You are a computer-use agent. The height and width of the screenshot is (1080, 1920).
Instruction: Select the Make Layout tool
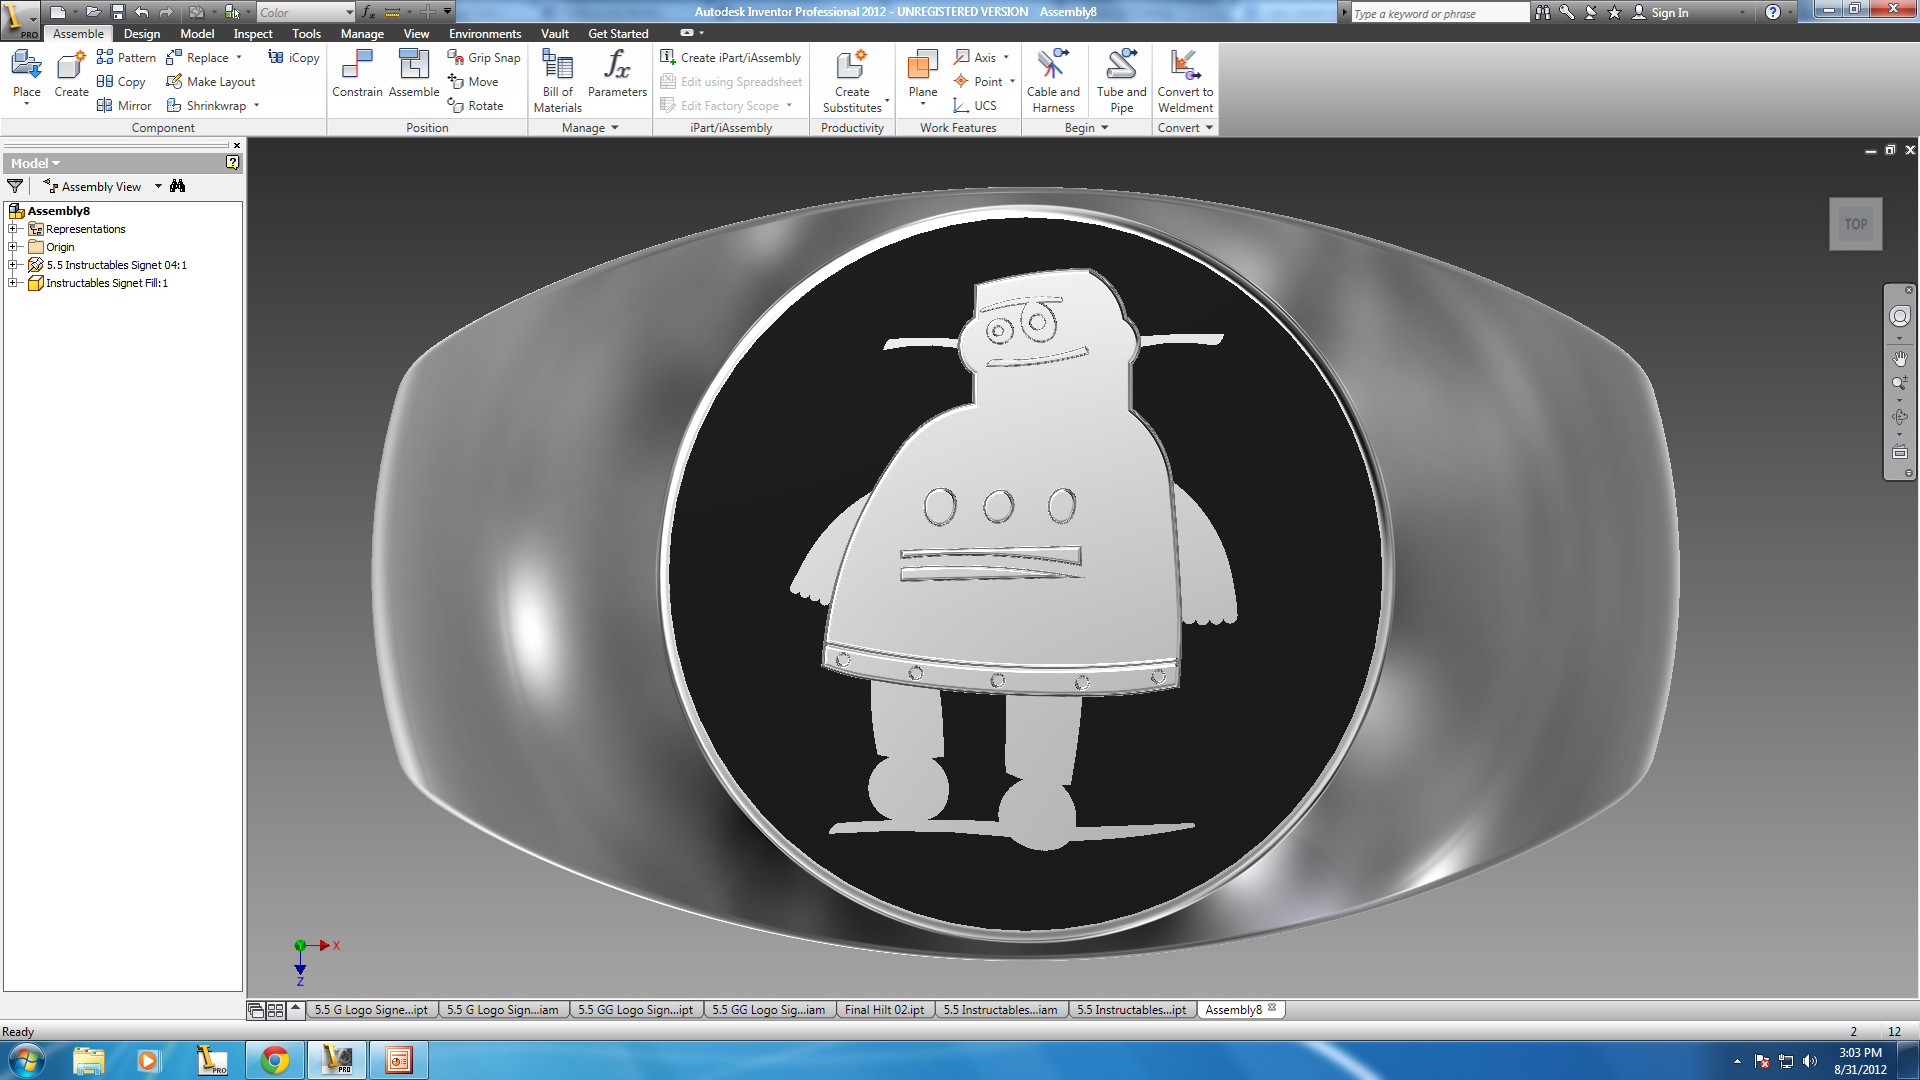pyautogui.click(x=210, y=81)
